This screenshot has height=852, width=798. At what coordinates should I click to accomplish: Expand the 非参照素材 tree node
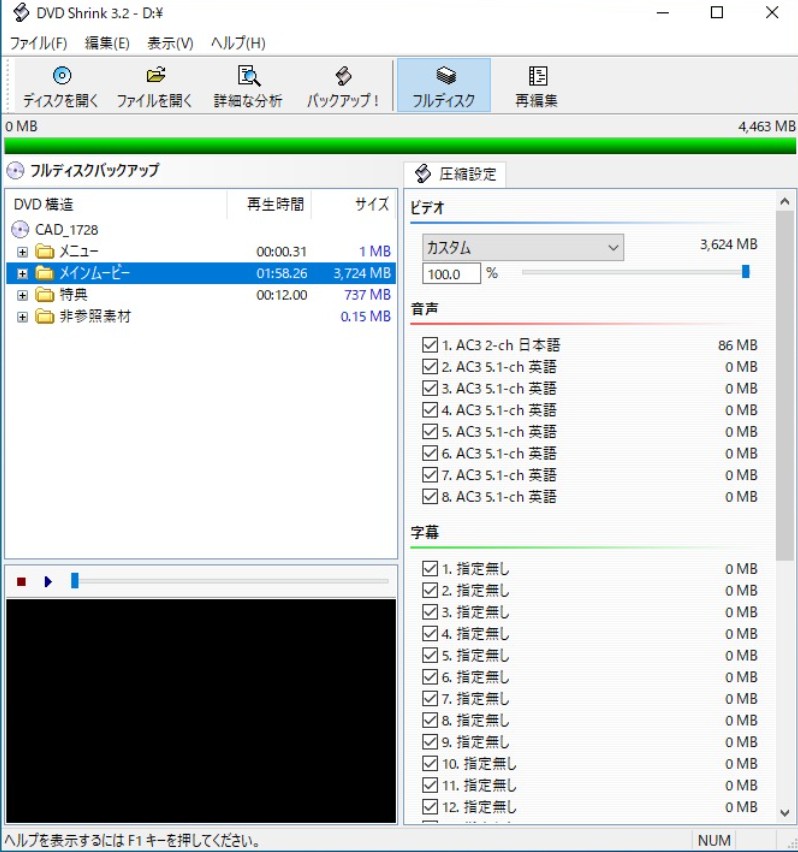coord(22,317)
